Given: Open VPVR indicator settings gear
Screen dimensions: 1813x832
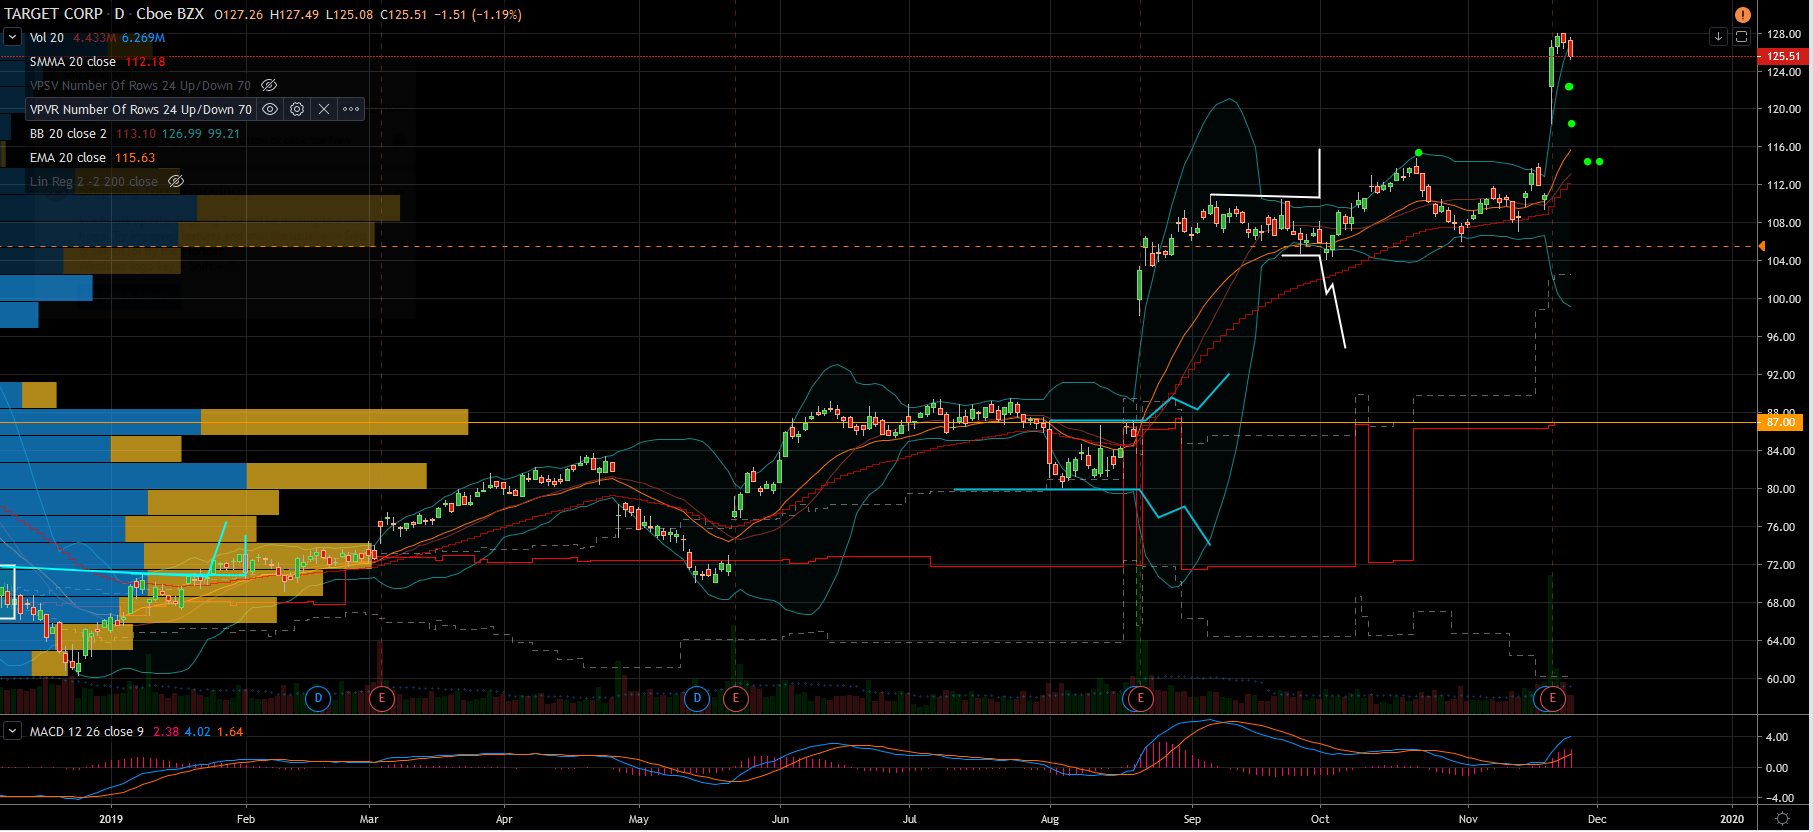Looking at the screenshot, I should click(297, 109).
